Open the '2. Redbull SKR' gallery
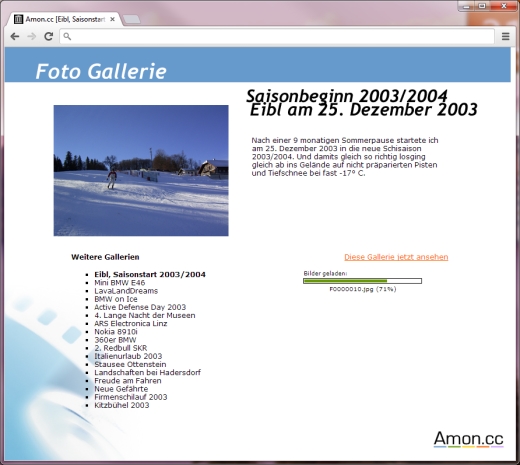The image size is (520, 465). click(x=121, y=348)
